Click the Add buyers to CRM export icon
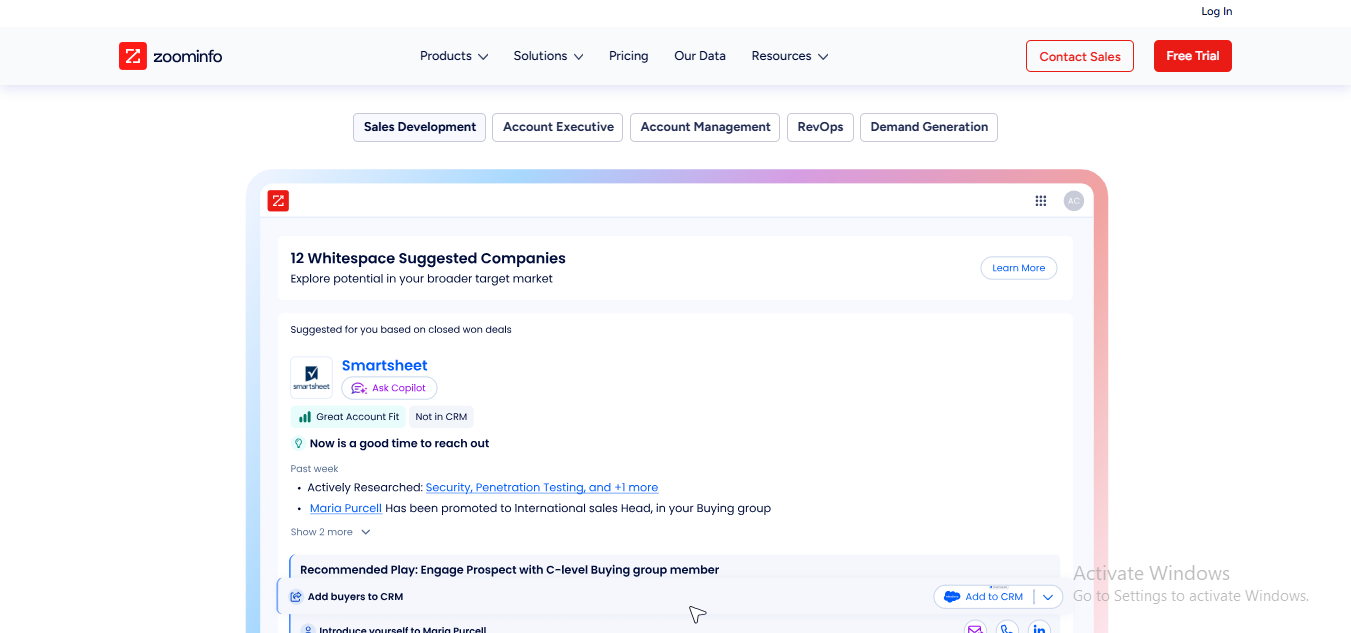This screenshot has width=1351, height=633. point(296,597)
